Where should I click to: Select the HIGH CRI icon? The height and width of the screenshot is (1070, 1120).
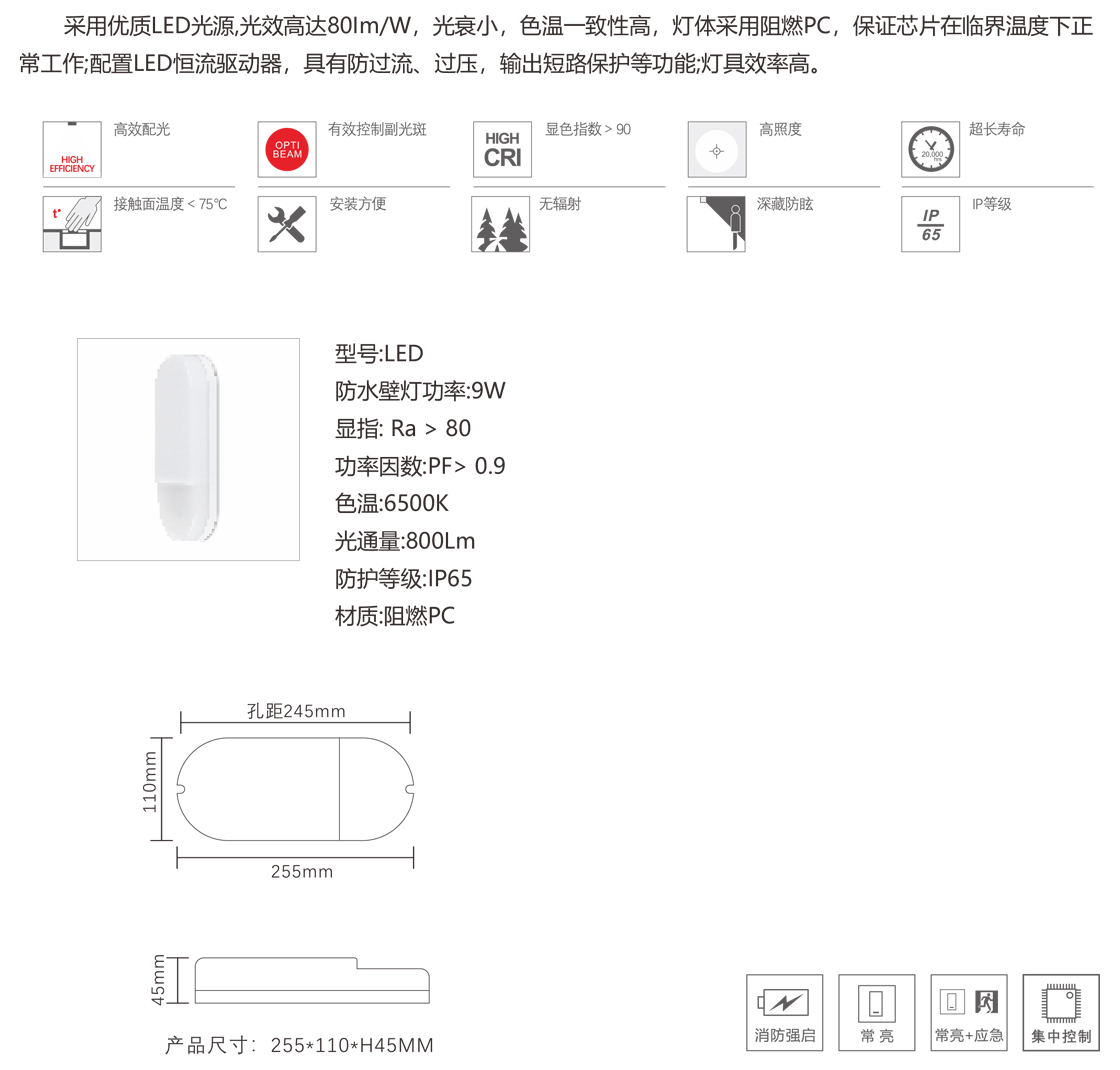pos(502,149)
